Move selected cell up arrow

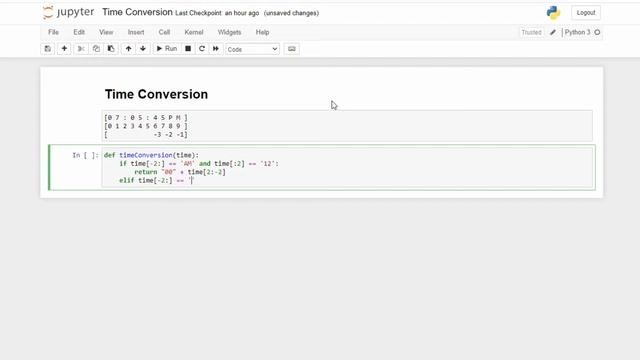coord(128,49)
